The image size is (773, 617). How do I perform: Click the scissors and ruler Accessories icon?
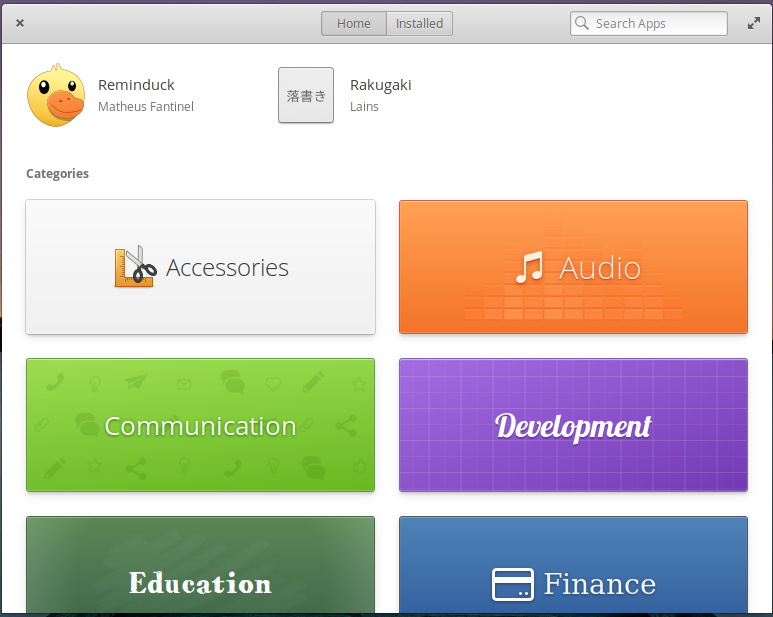pyautogui.click(x=135, y=267)
